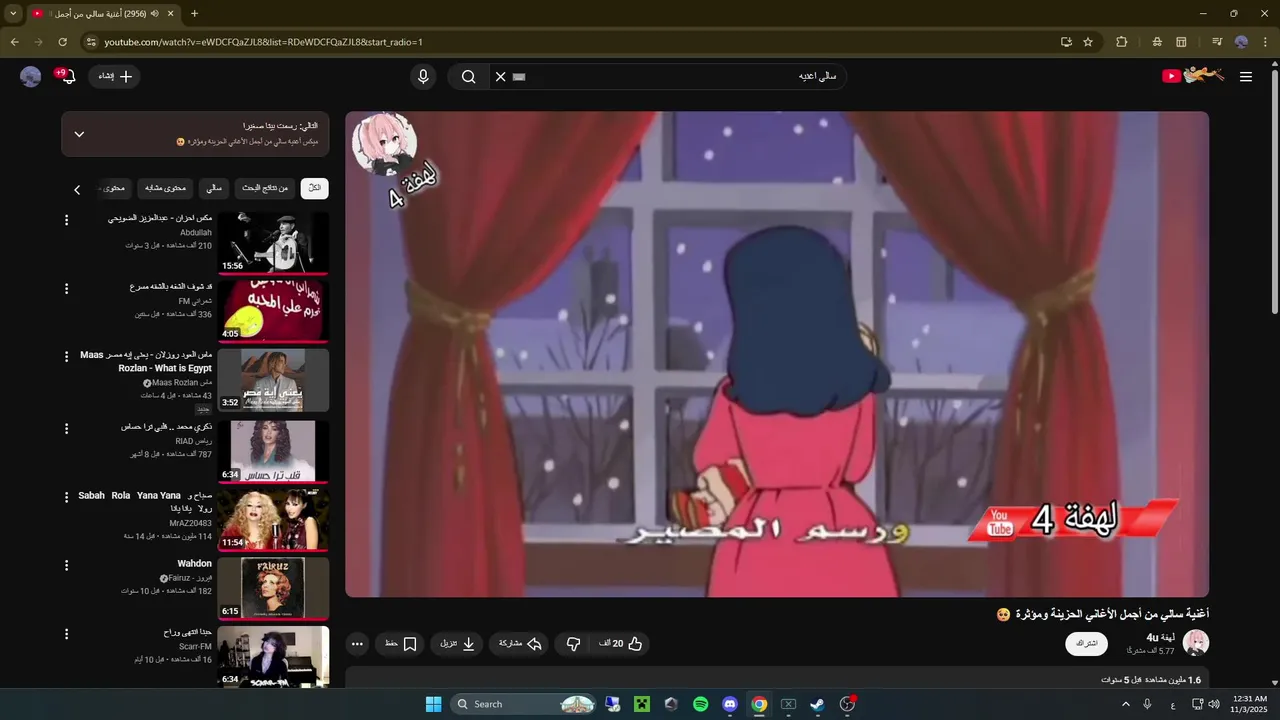Open Scarr-FM channel name text
This screenshot has height=720, width=1280.
tap(195, 647)
